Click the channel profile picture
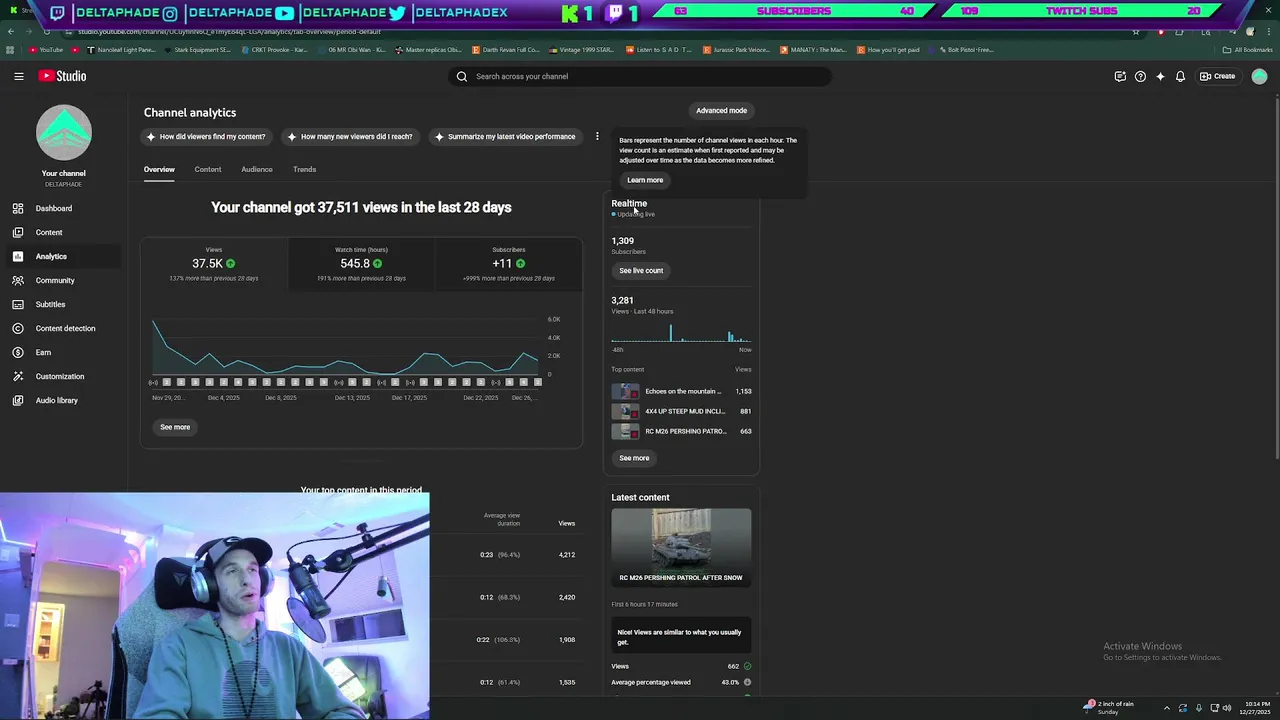Screen dimensions: 1280x720 click(x=64, y=132)
